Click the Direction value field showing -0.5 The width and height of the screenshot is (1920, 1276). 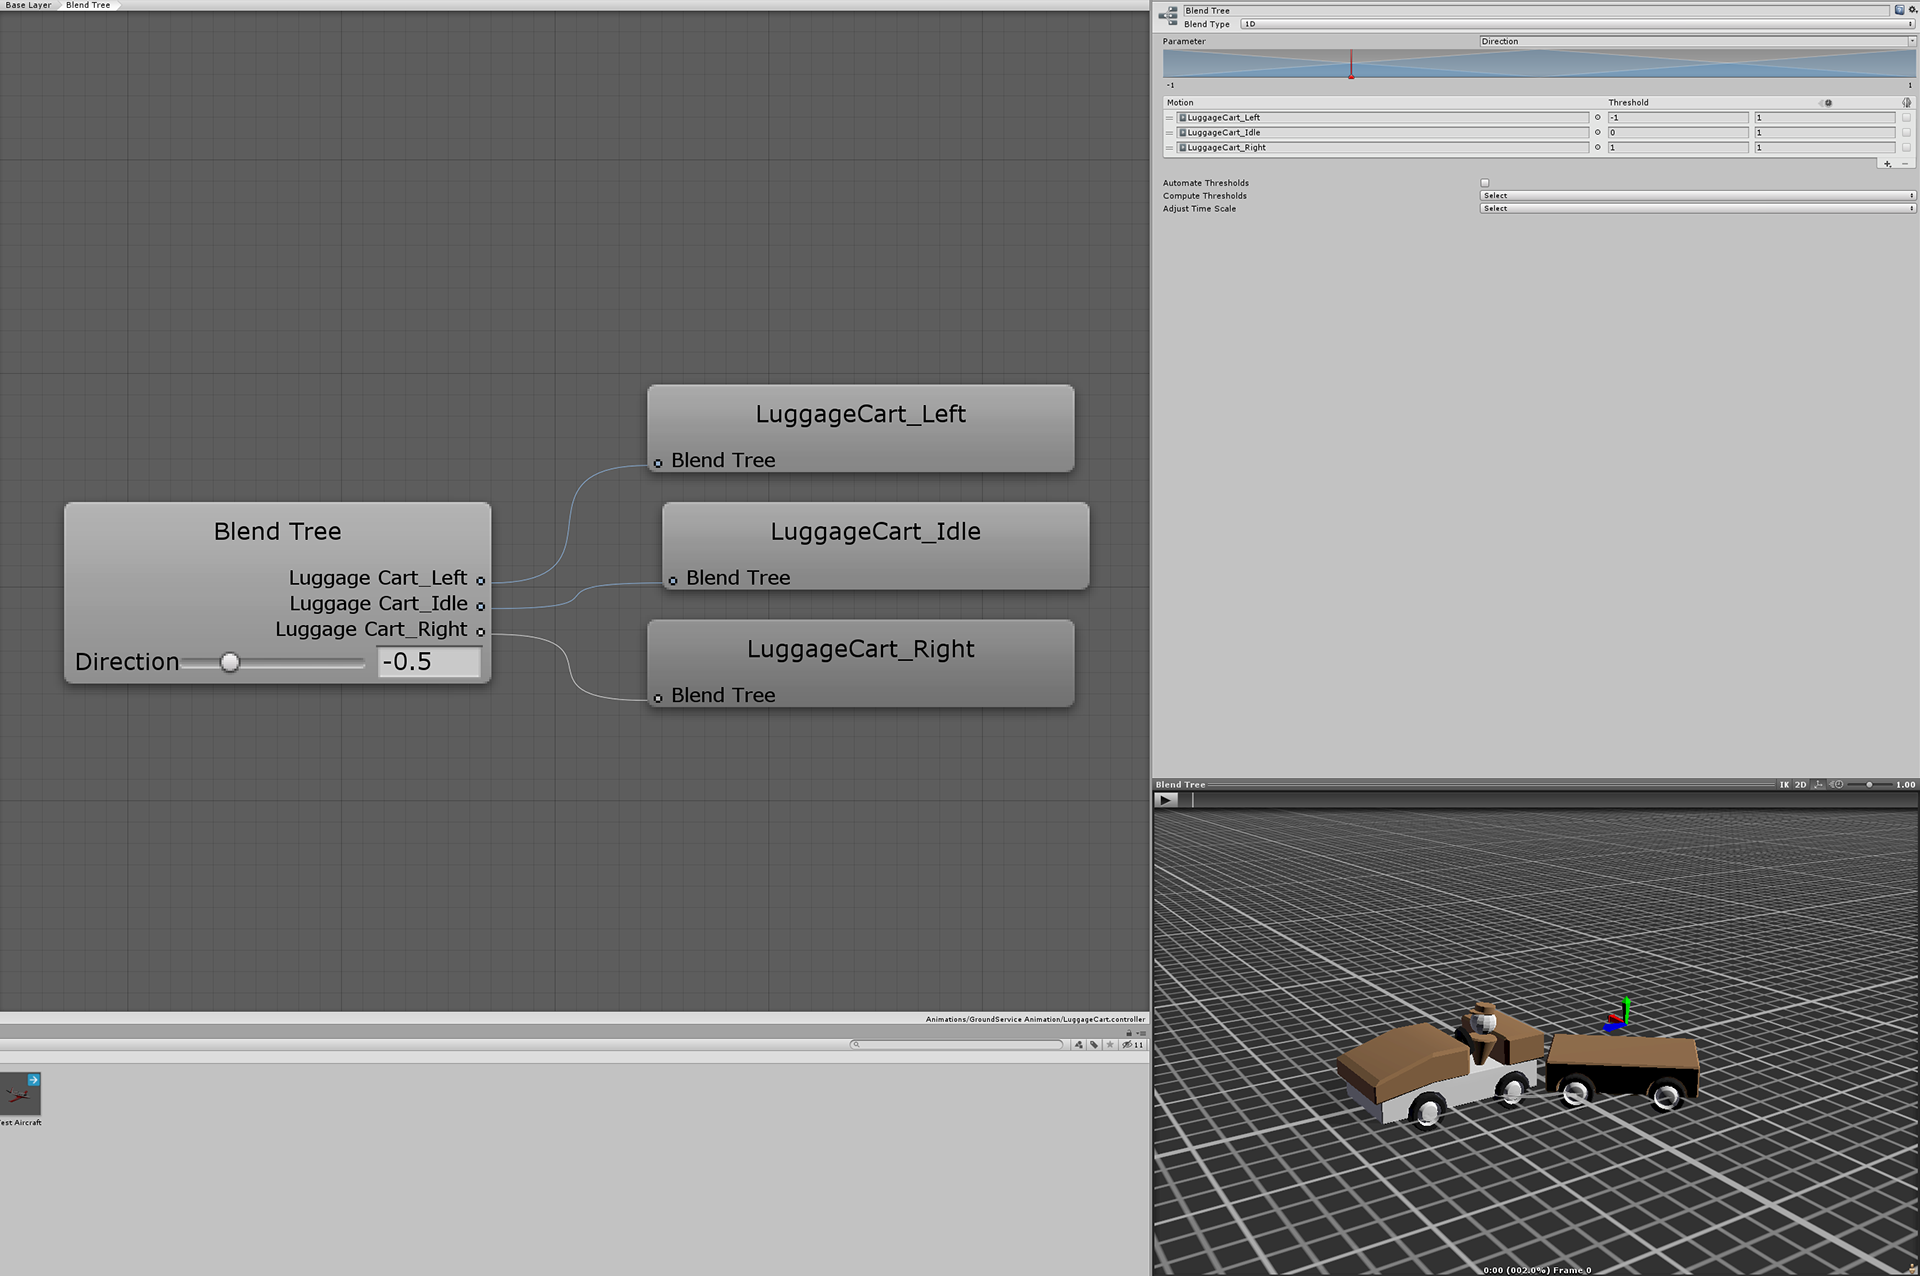coord(429,662)
